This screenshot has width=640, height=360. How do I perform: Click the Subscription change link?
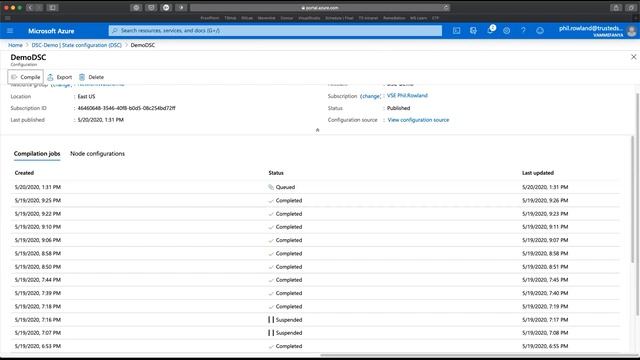click(371, 96)
